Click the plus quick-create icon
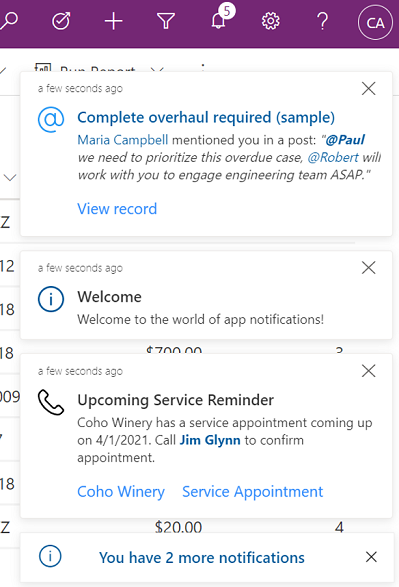 (113, 21)
